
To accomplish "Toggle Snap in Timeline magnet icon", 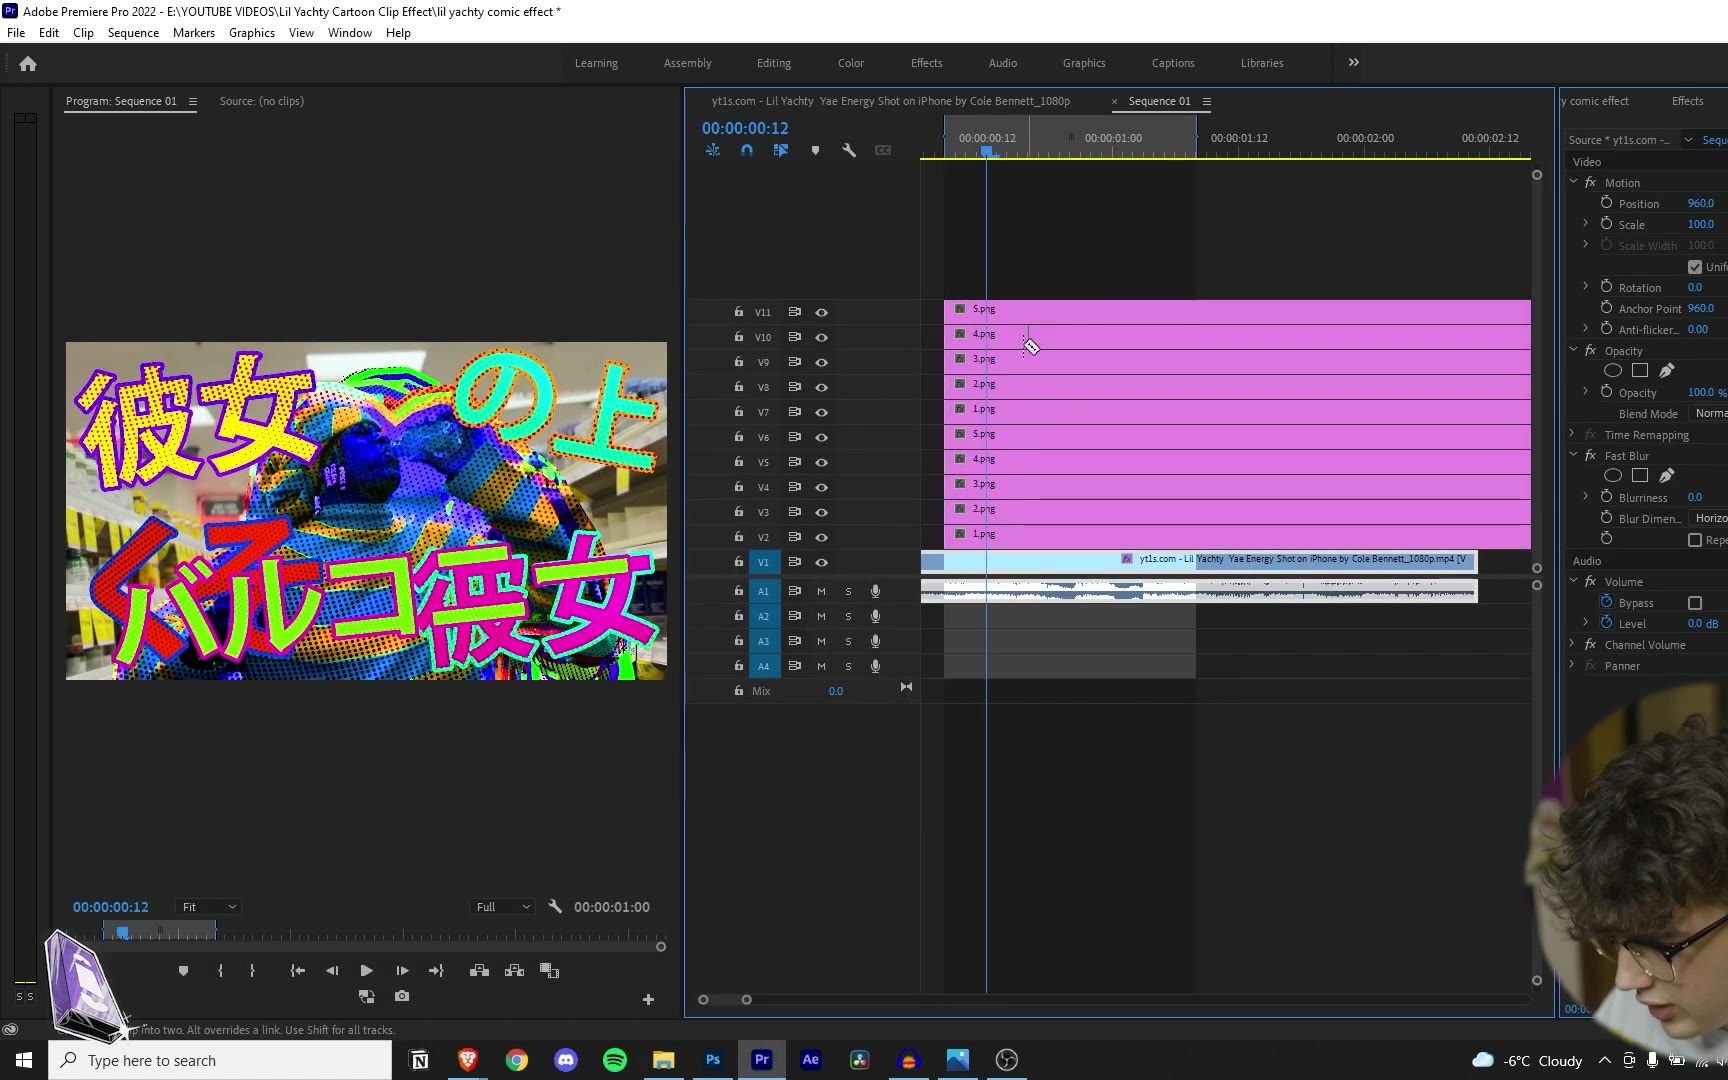I will (746, 150).
